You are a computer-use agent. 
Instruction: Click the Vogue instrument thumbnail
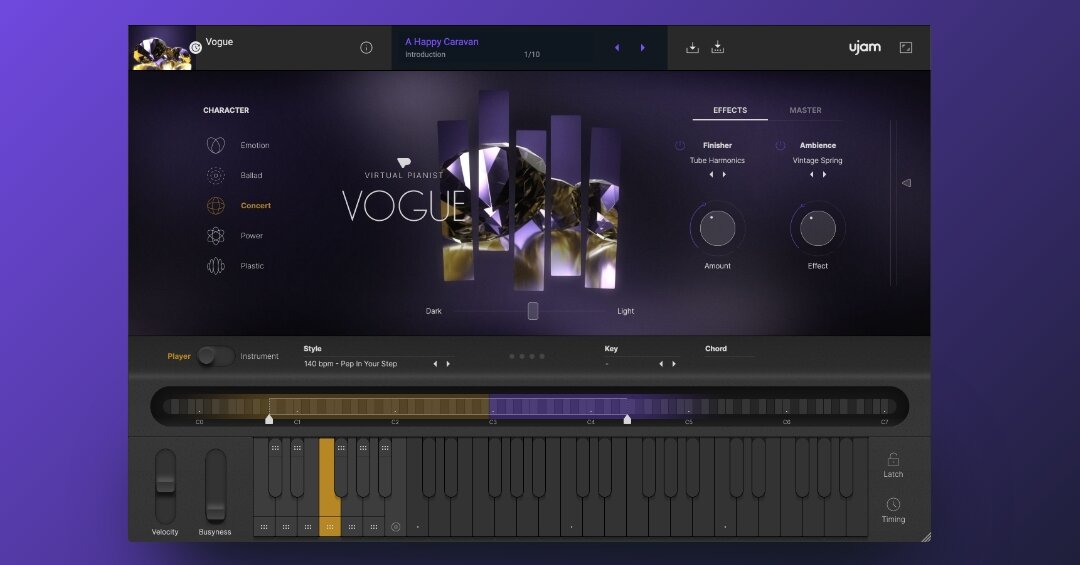click(163, 48)
